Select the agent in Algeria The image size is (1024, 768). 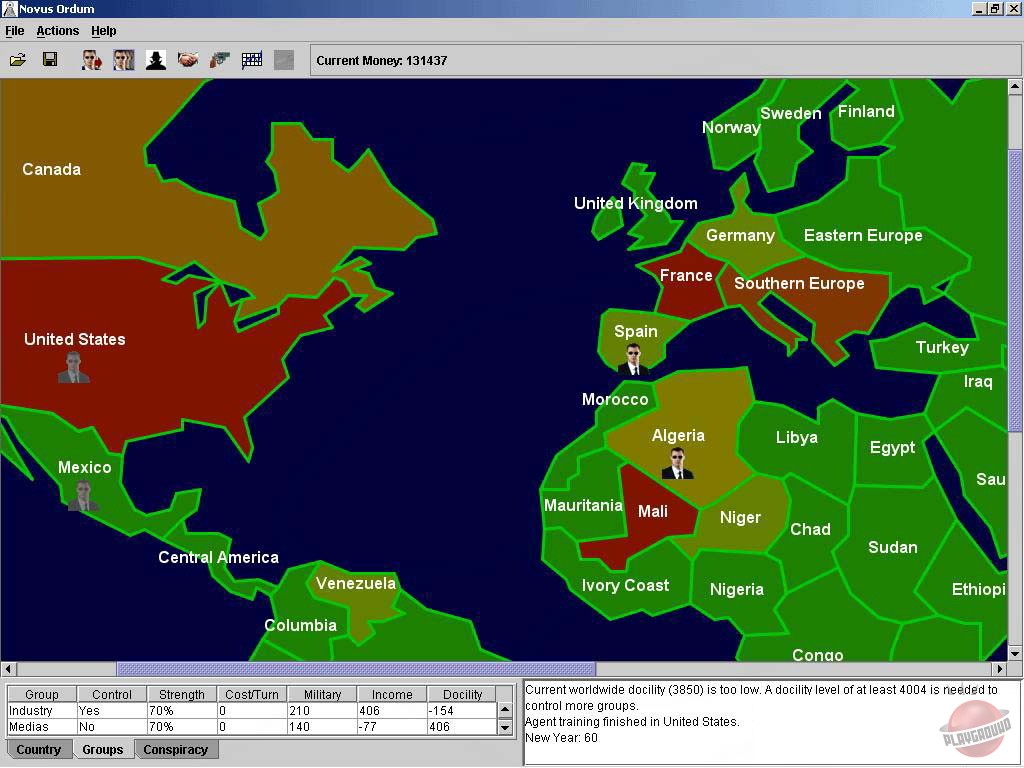[x=677, y=463]
